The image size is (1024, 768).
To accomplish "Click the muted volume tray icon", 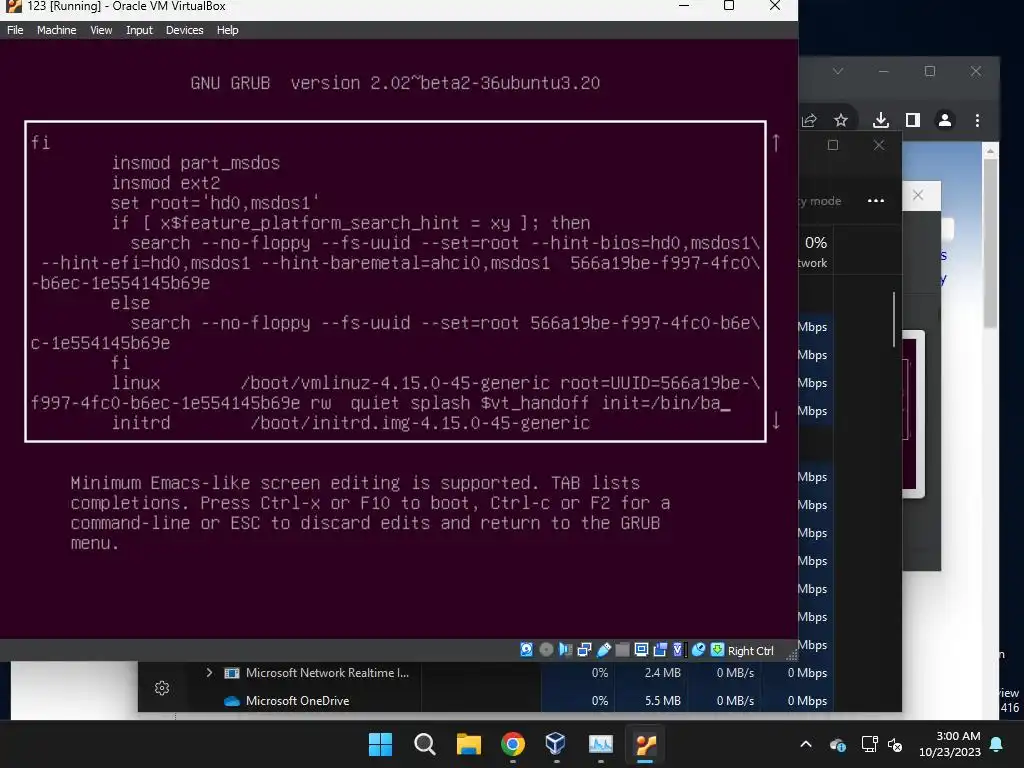I will click(895, 744).
